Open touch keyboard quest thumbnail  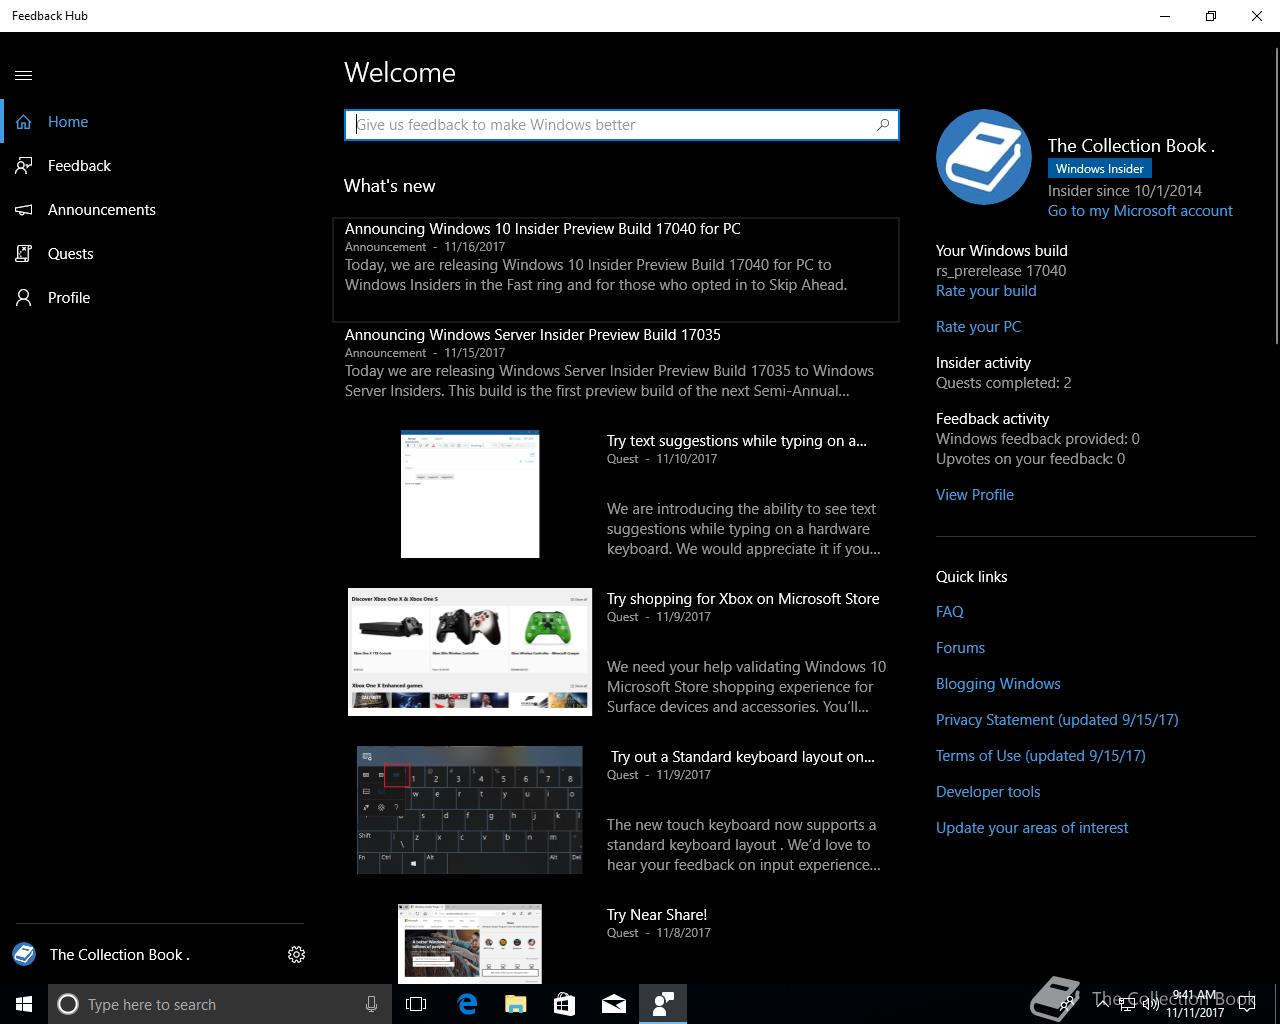coord(470,810)
